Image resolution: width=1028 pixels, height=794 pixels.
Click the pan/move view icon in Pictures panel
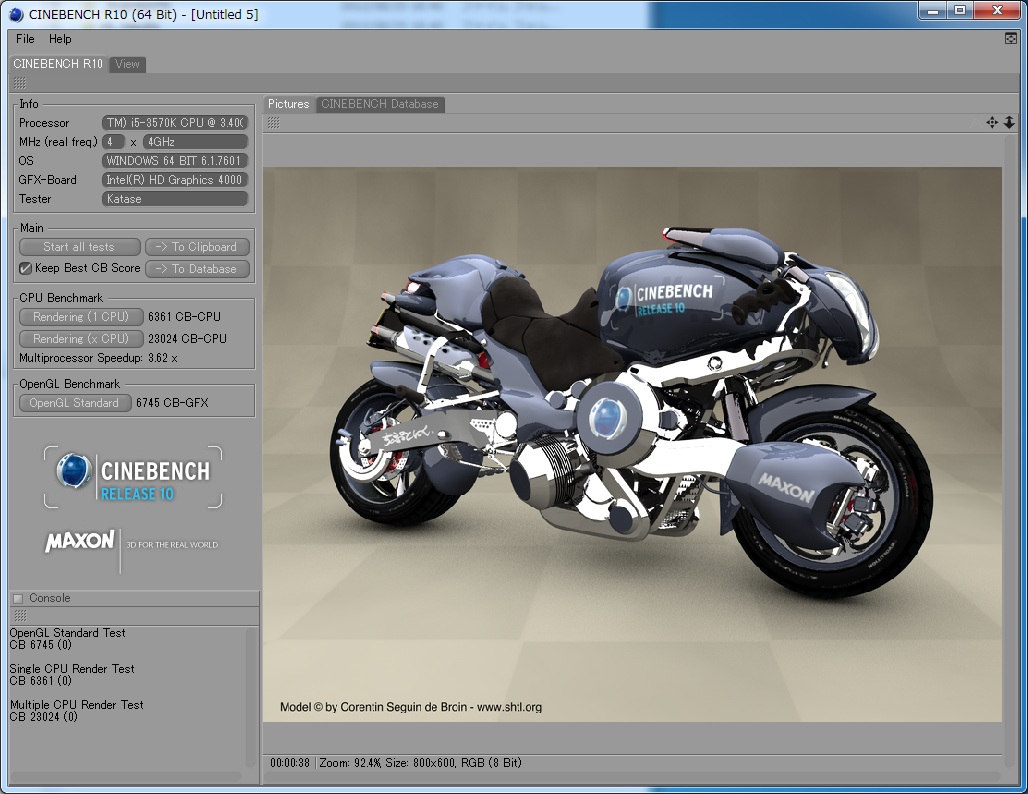tap(992, 122)
